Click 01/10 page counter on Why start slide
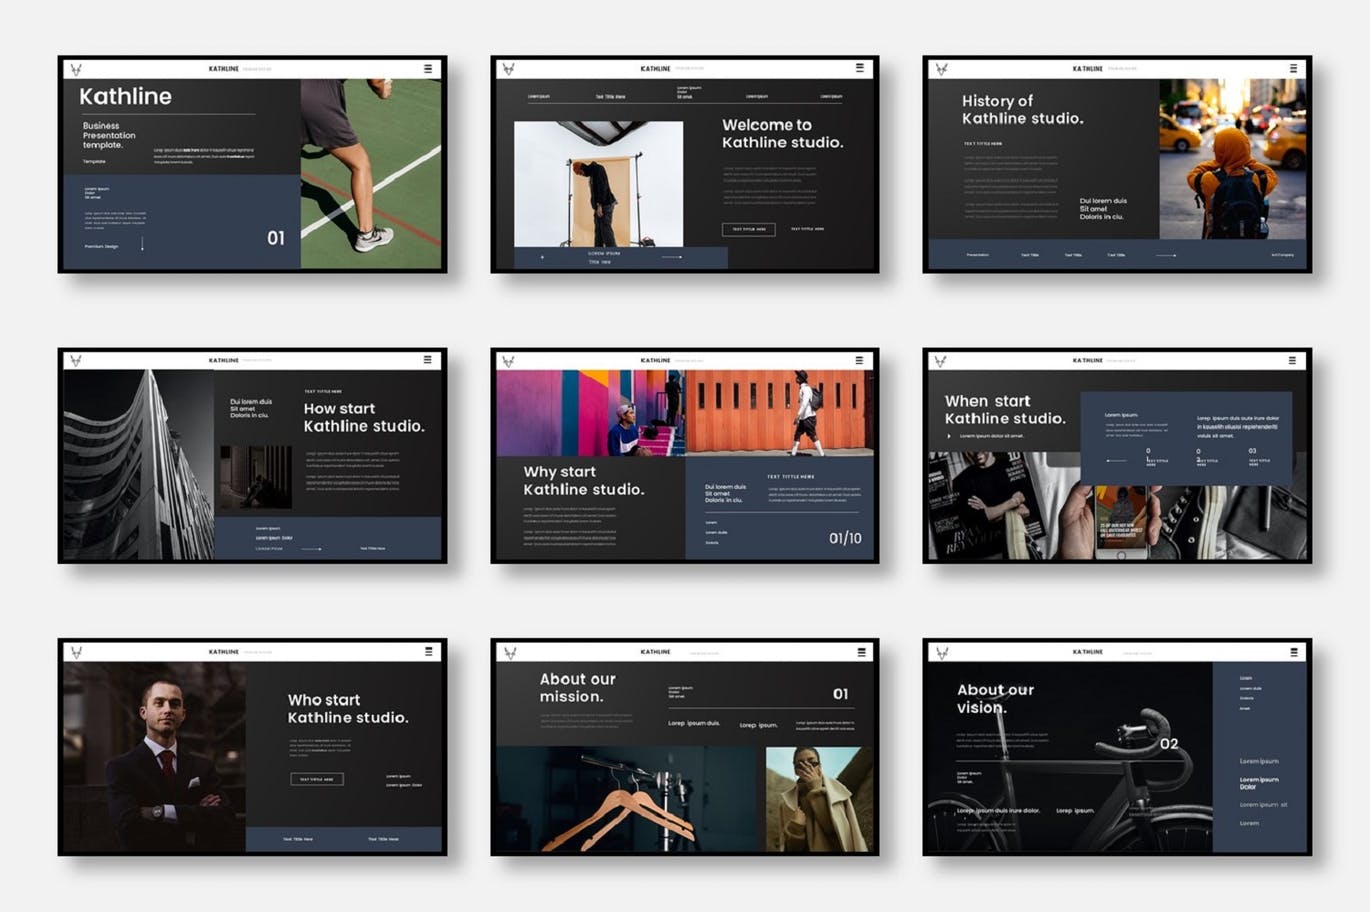The width and height of the screenshot is (1370, 912). point(845,538)
